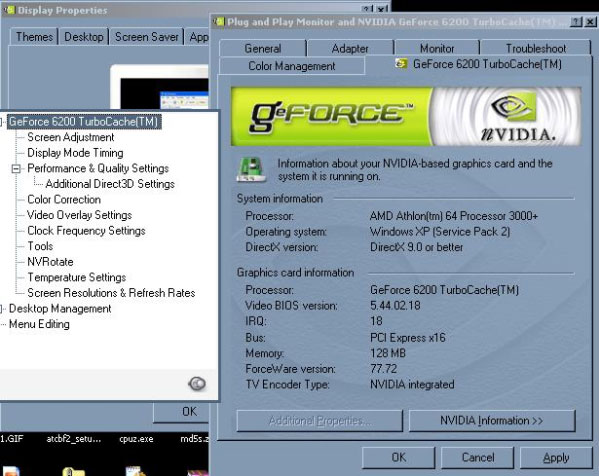599x476 pixels.
Task: Click Apply in the GeForce properties dialog
Action: 556,457
